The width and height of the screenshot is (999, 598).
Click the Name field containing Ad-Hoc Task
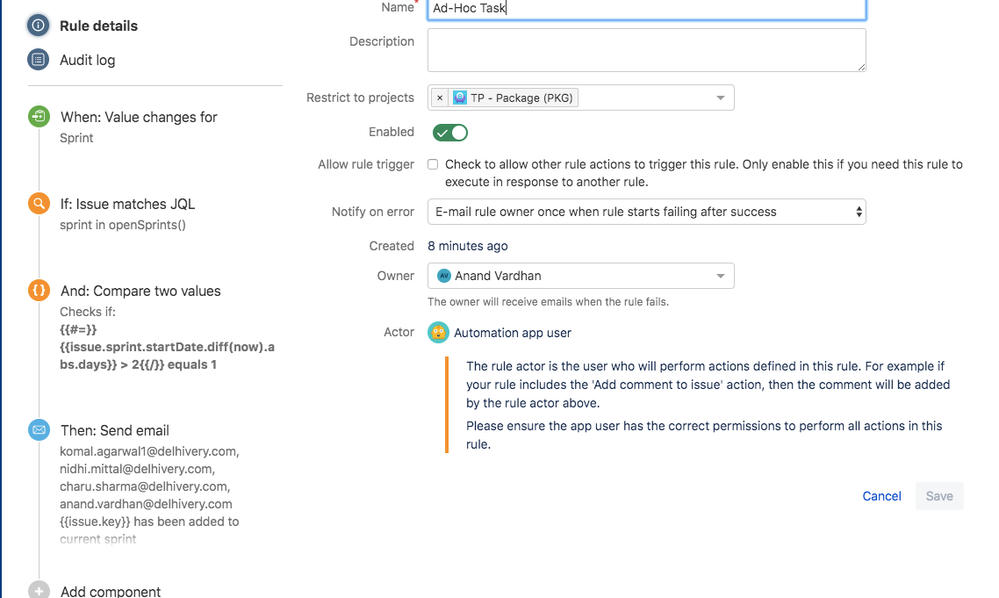click(646, 8)
